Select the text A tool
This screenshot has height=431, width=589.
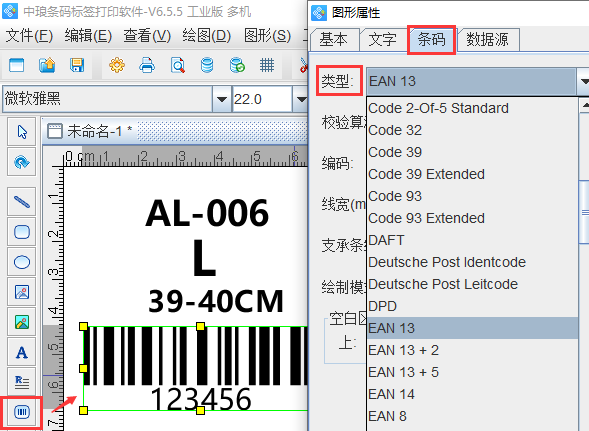[22, 352]
